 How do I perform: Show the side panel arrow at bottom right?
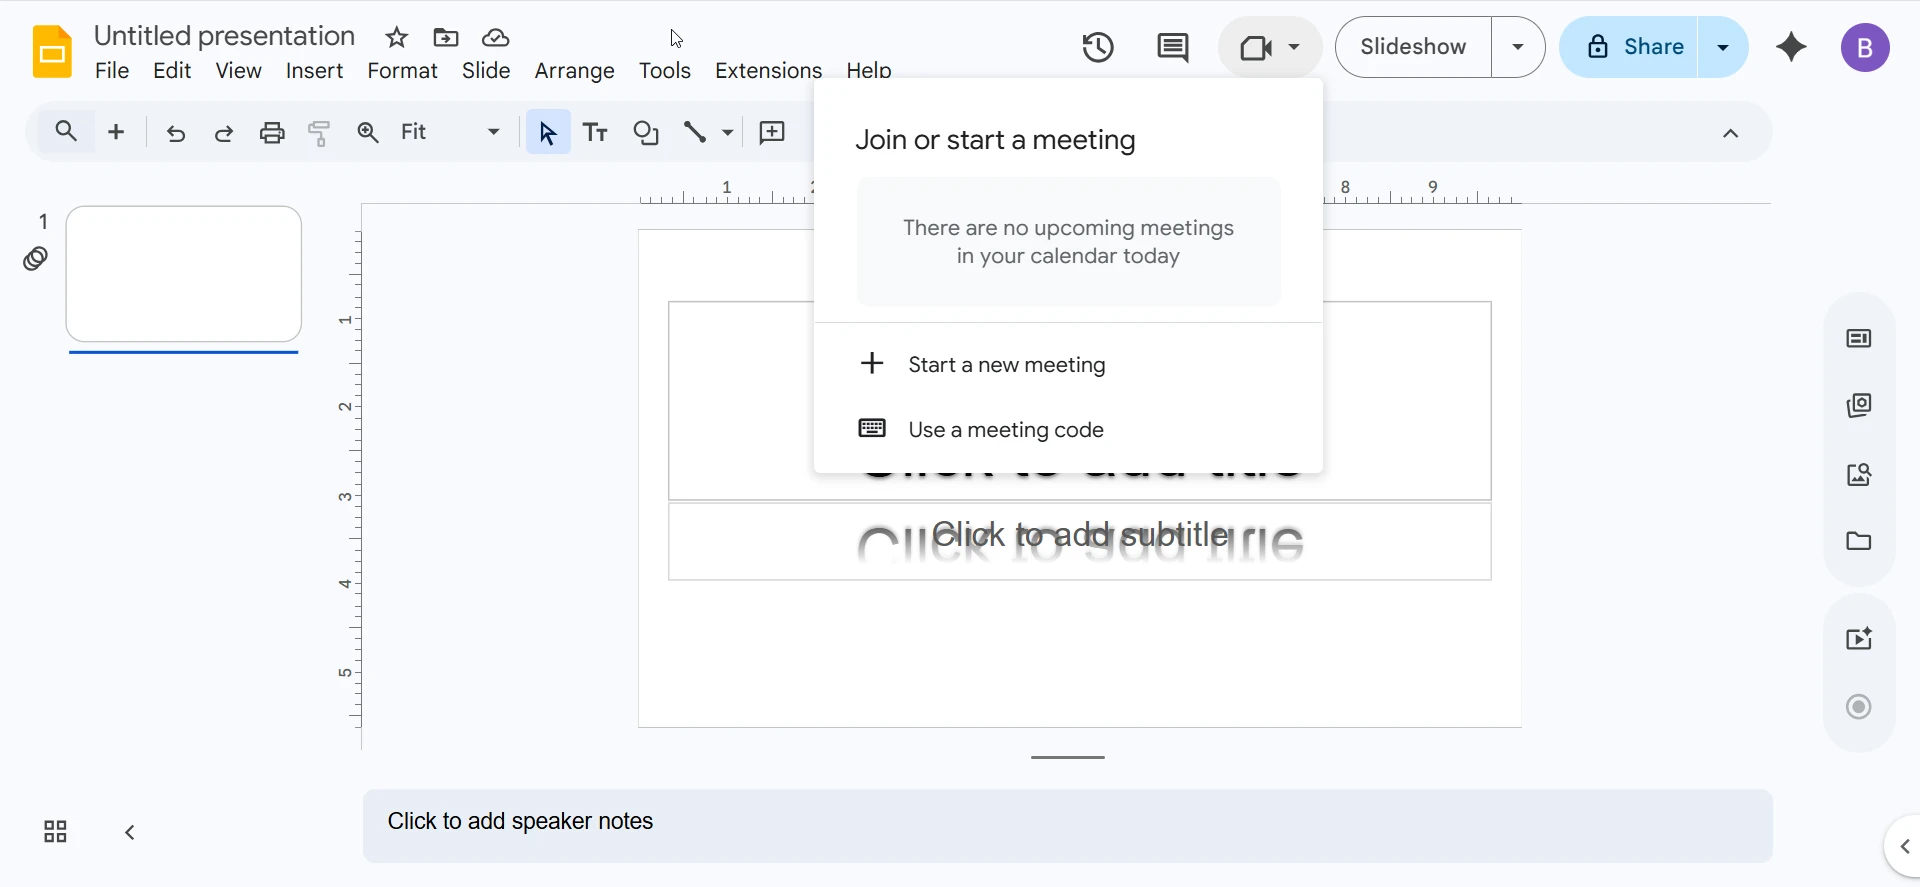[1904, 847]
